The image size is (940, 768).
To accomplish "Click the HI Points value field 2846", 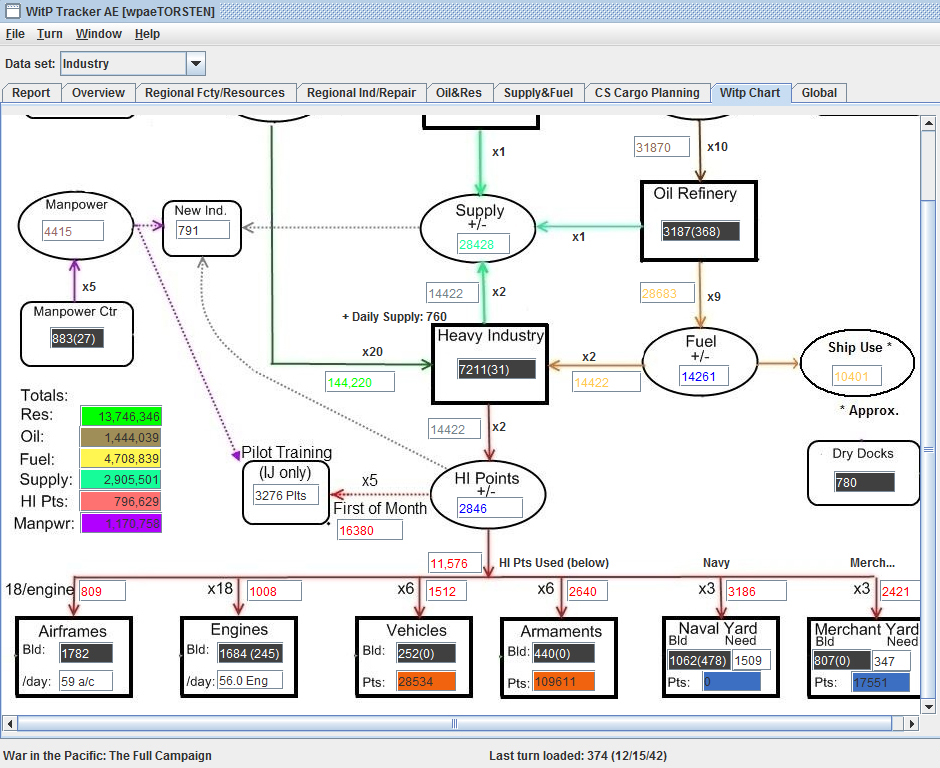I will (489, 508).
